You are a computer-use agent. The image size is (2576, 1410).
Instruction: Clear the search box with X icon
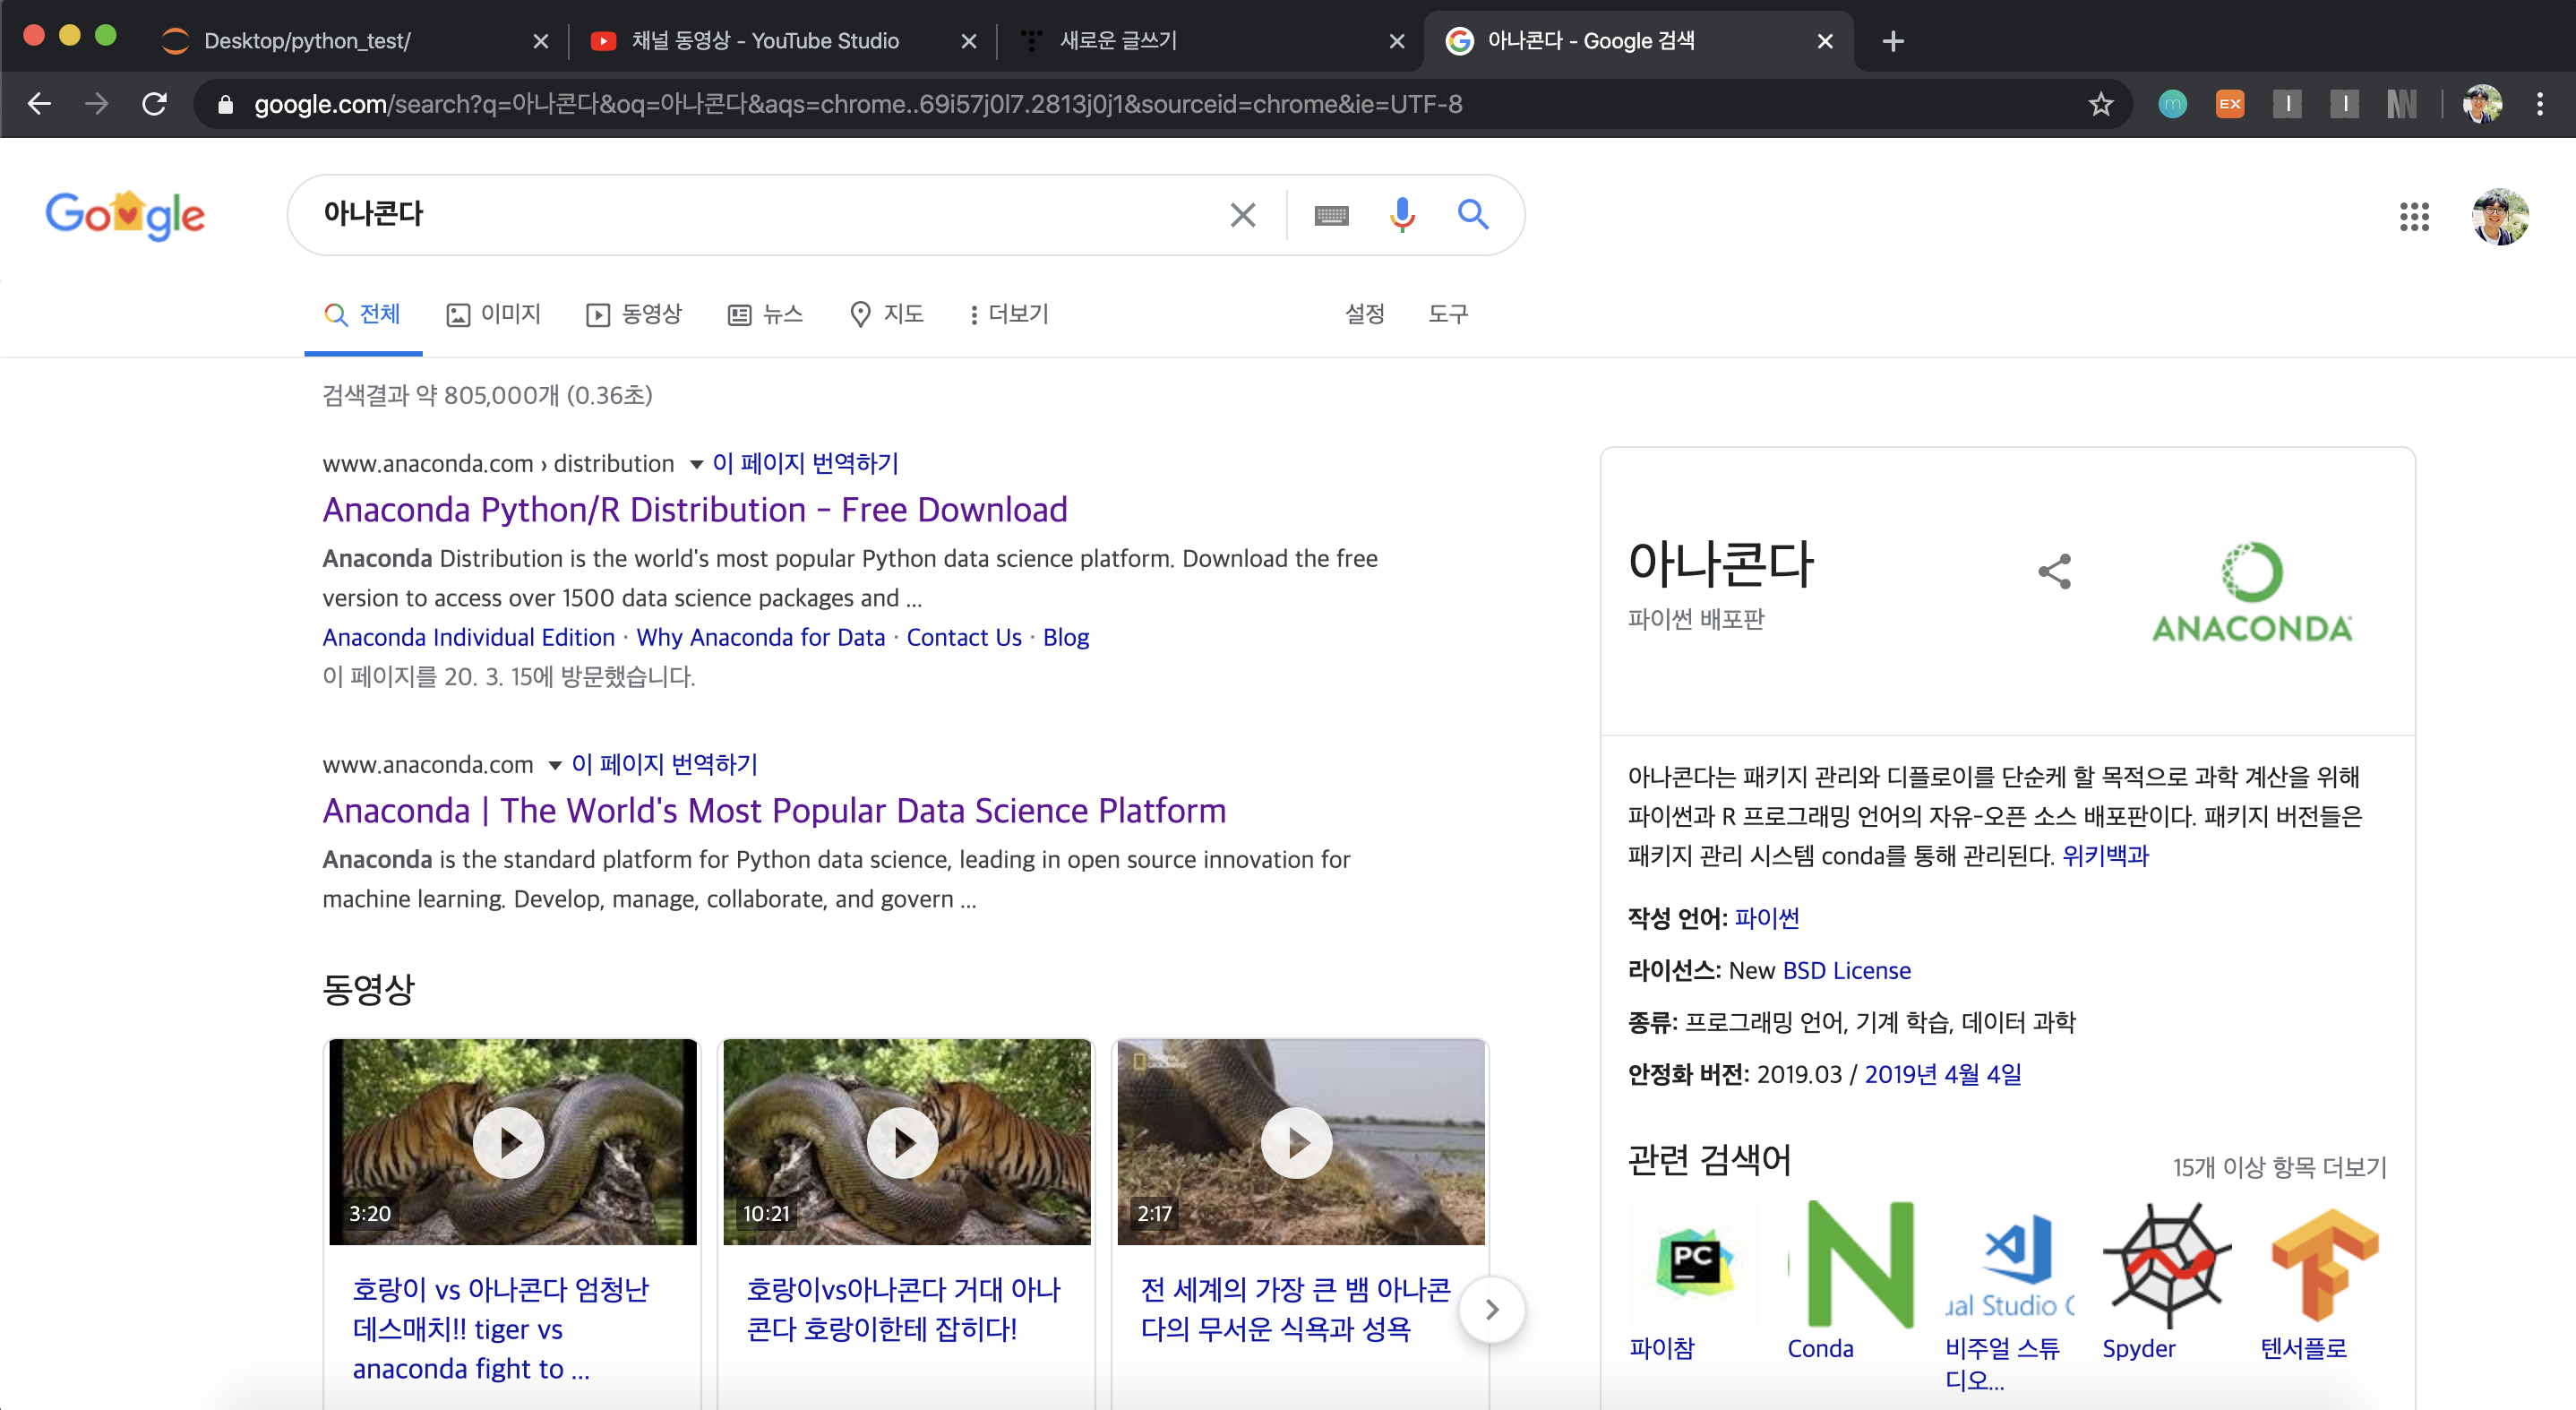point(1242,215)
